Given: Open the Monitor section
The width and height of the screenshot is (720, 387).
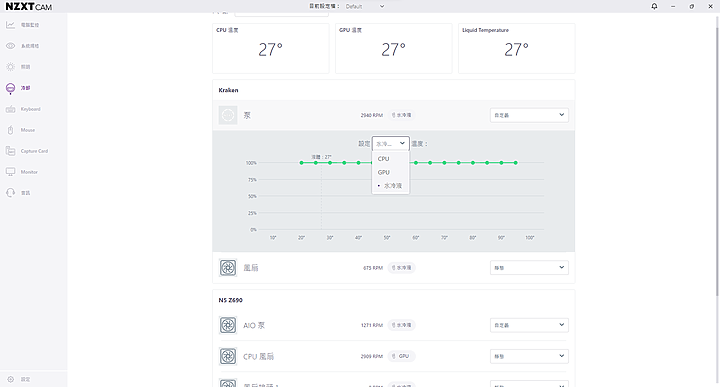Looking at the screenshot, I should [x=22, y=172].
